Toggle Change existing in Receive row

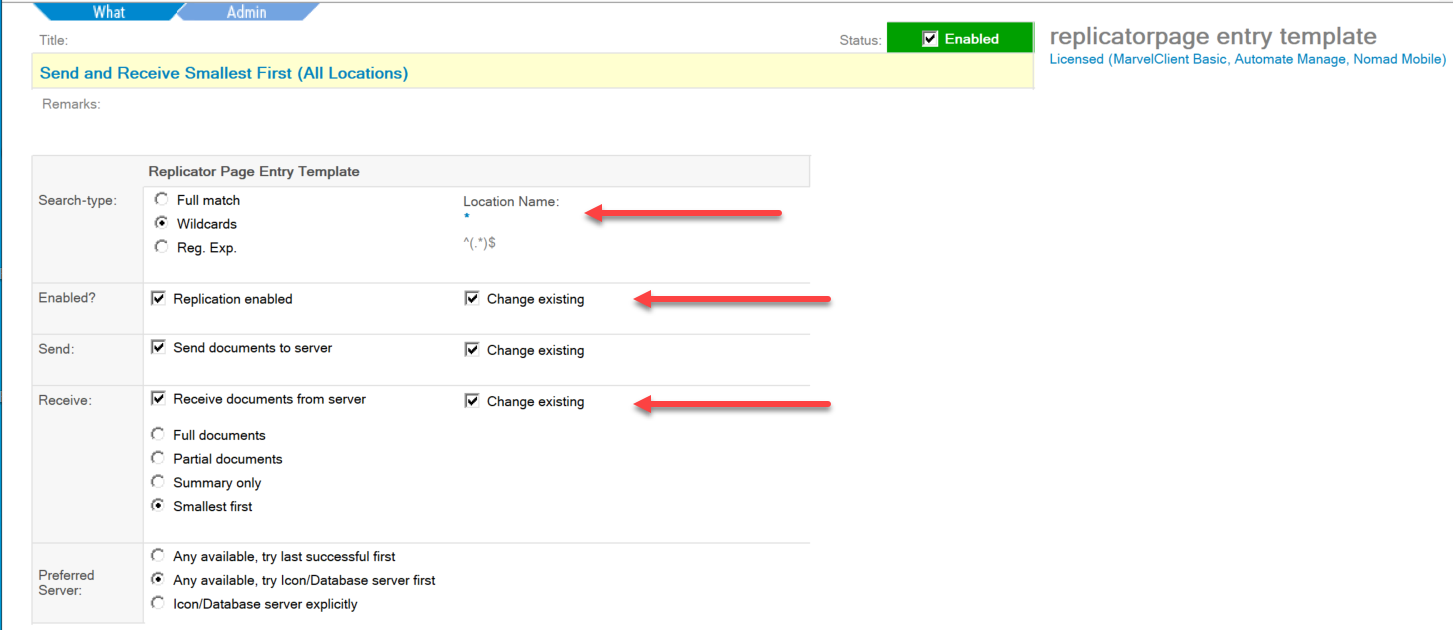(472, 401)
